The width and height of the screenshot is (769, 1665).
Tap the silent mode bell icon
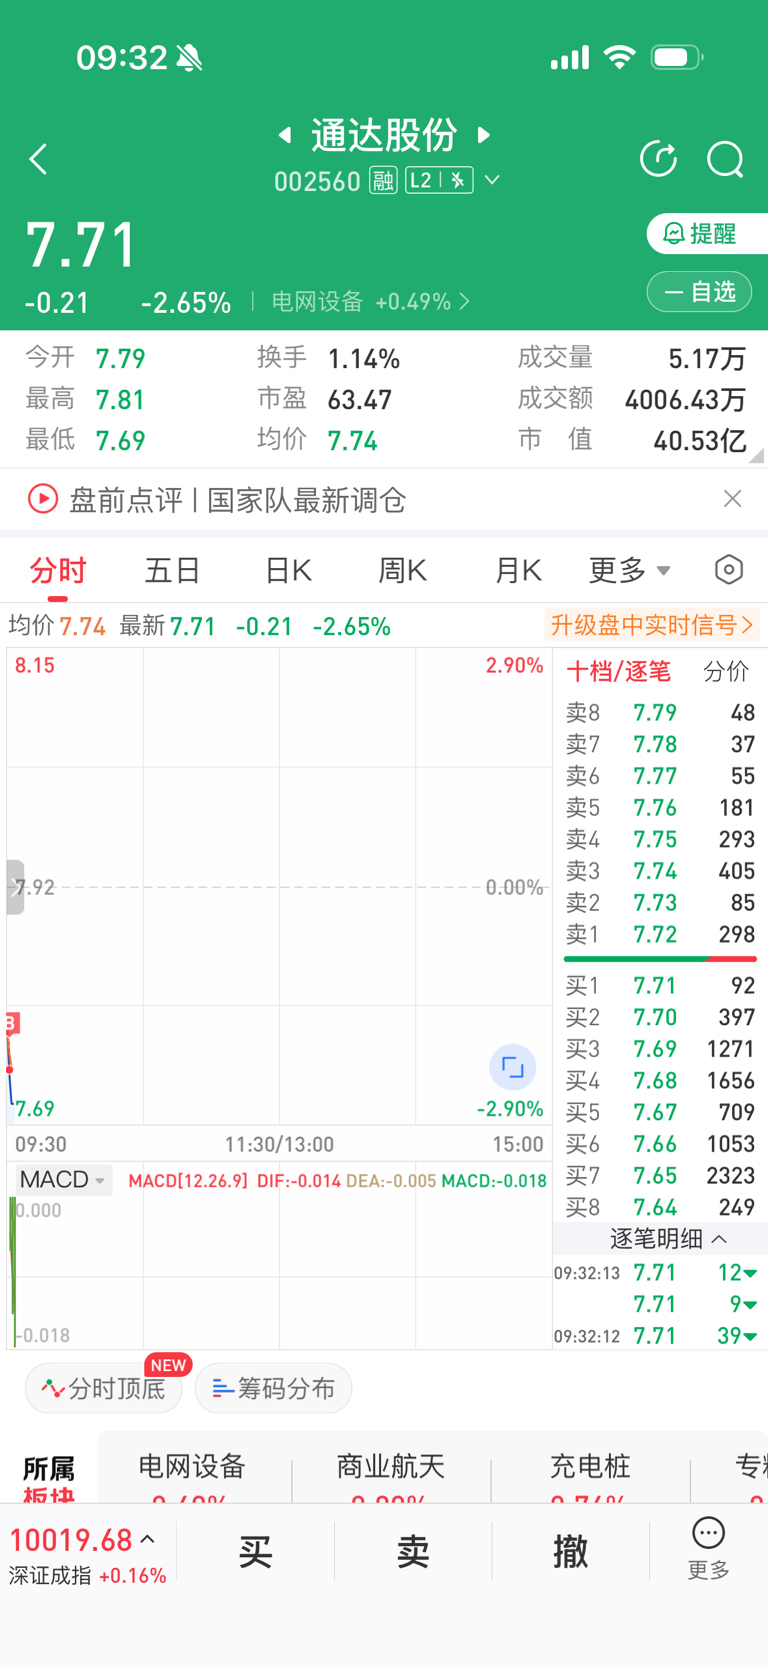pyautogui.click(x=189, y=58)
